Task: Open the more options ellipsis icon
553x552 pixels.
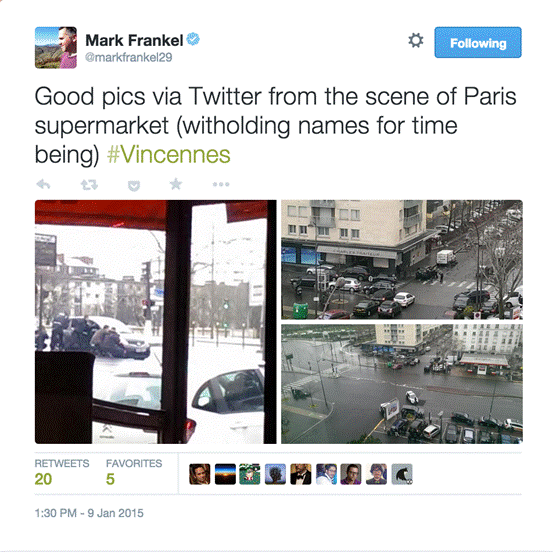Action: [x=221, y=184]
